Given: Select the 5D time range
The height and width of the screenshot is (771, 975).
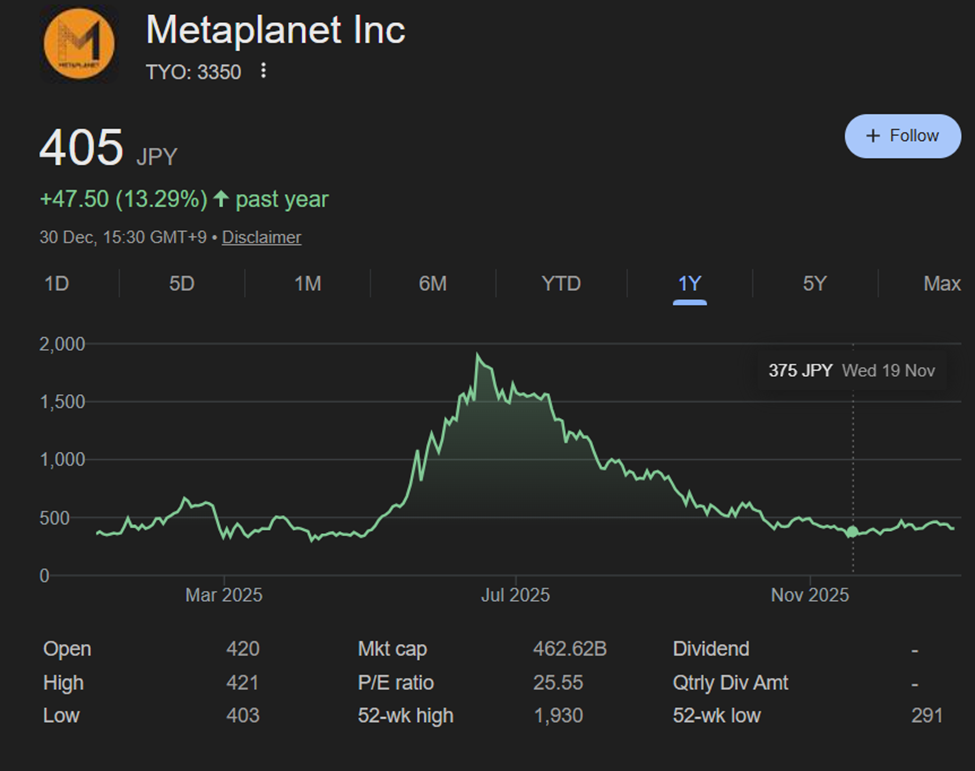Looking at the screenshot, I should [x=181, y=284].
